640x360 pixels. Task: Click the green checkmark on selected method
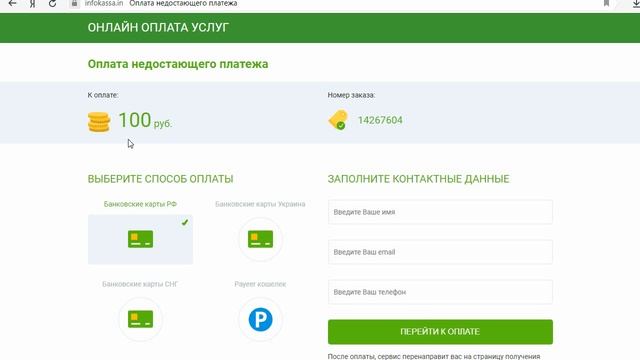(x=185, y=222)
